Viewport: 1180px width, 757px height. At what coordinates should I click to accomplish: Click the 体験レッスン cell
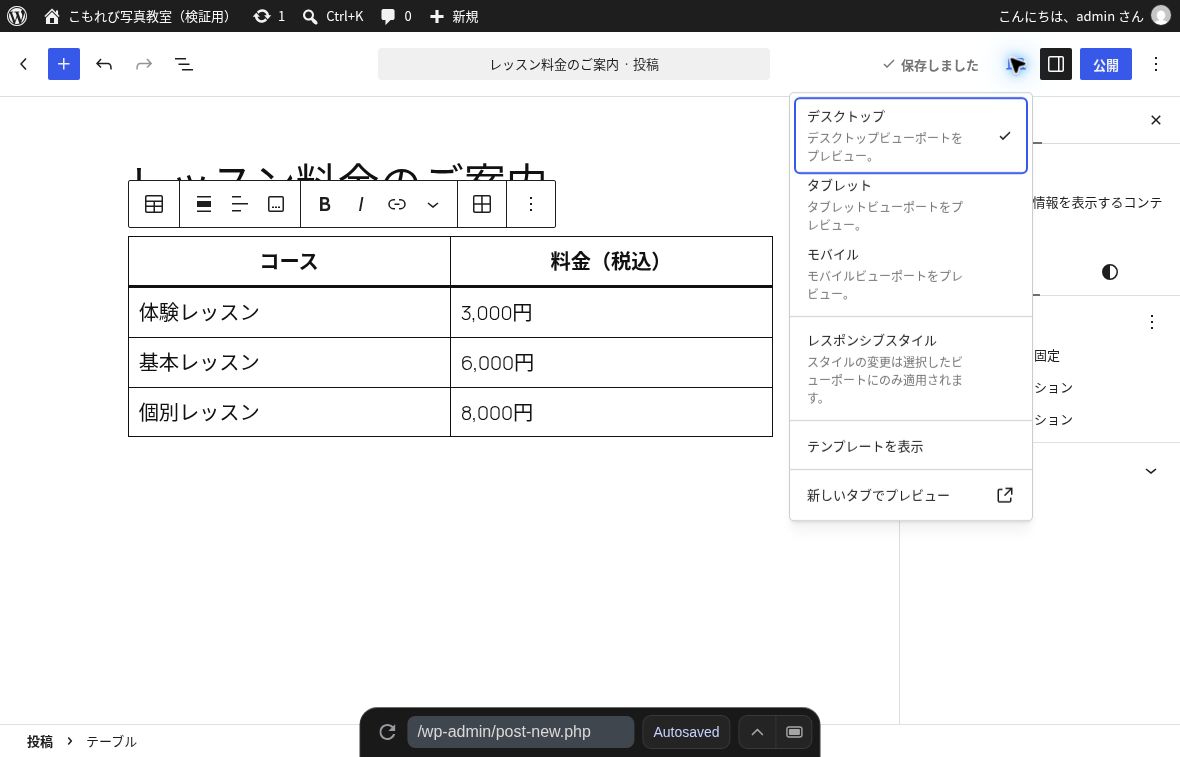[x=289, y=312]
